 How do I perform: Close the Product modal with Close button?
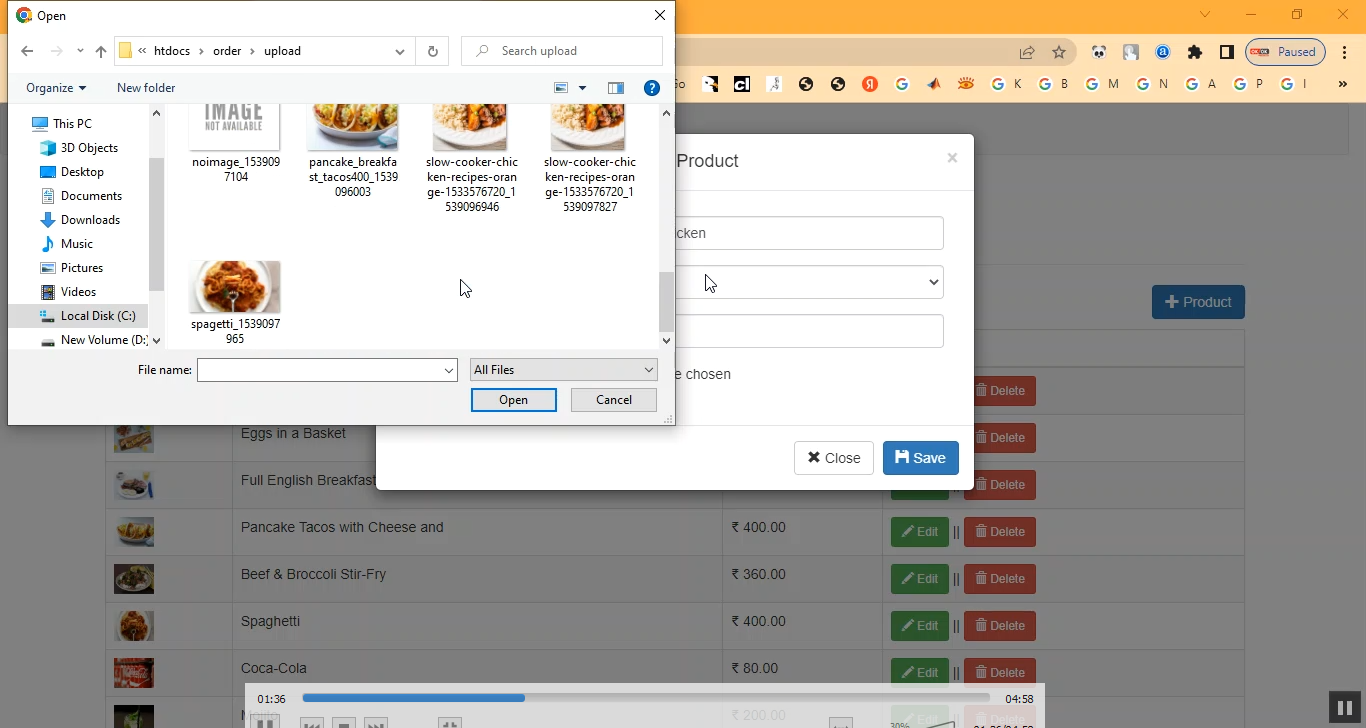click(834, 458)
